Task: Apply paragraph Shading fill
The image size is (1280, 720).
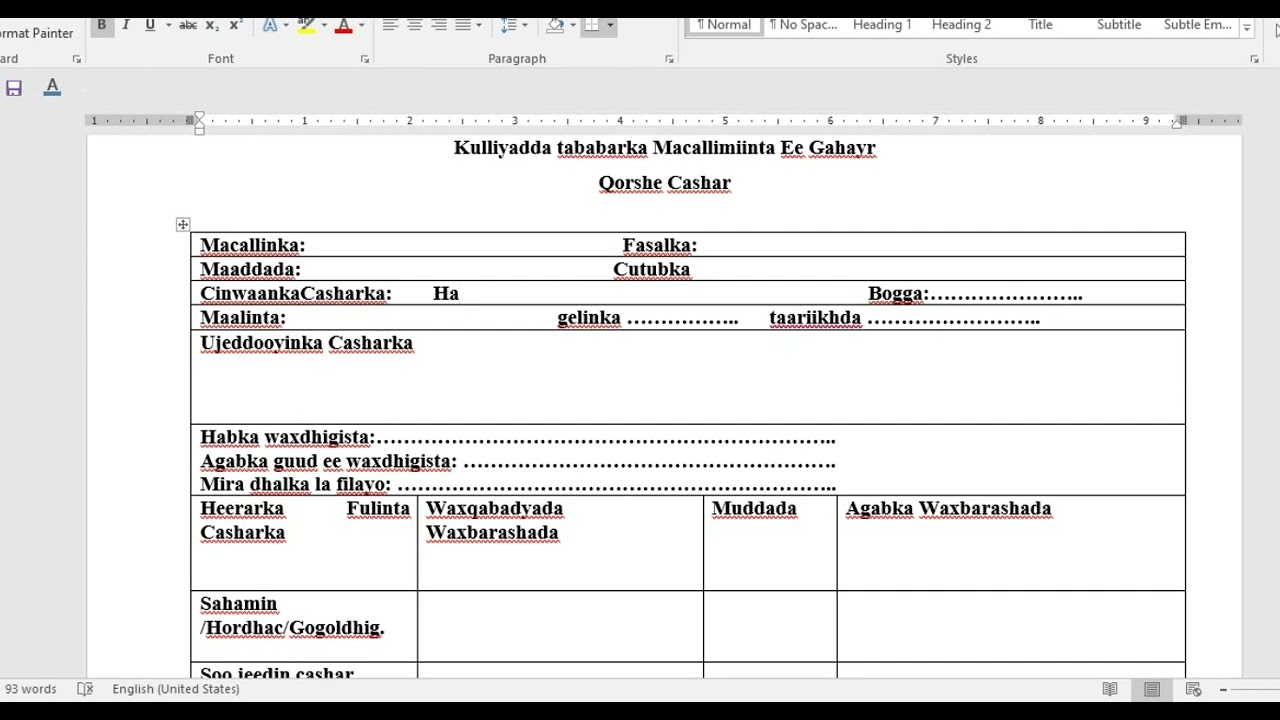Action: tap(556, 25)
